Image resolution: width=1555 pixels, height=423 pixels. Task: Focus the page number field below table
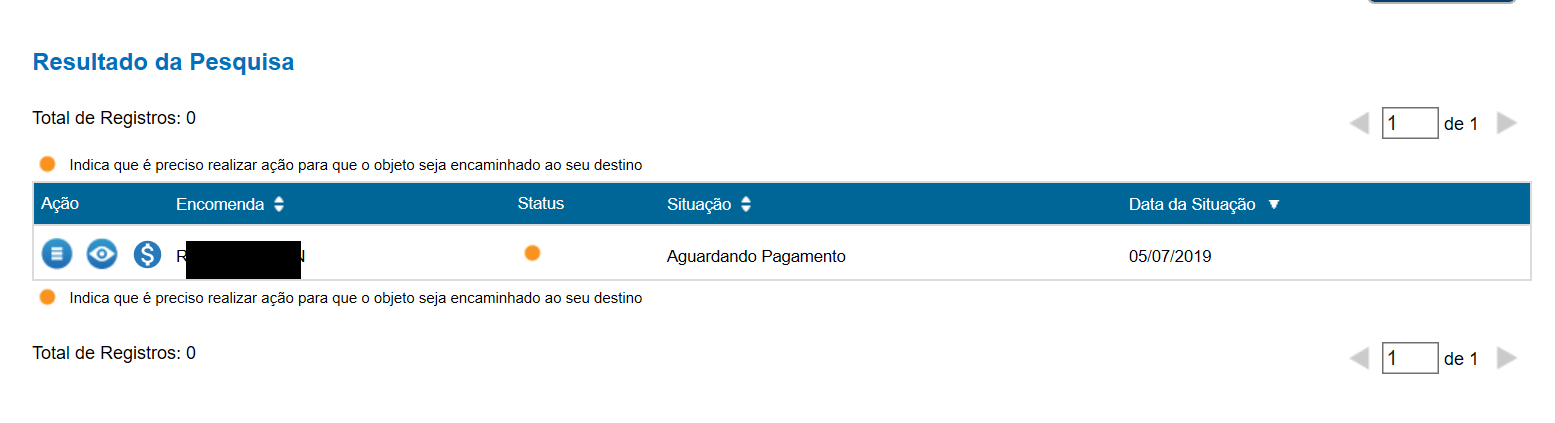click(1410, 358)
